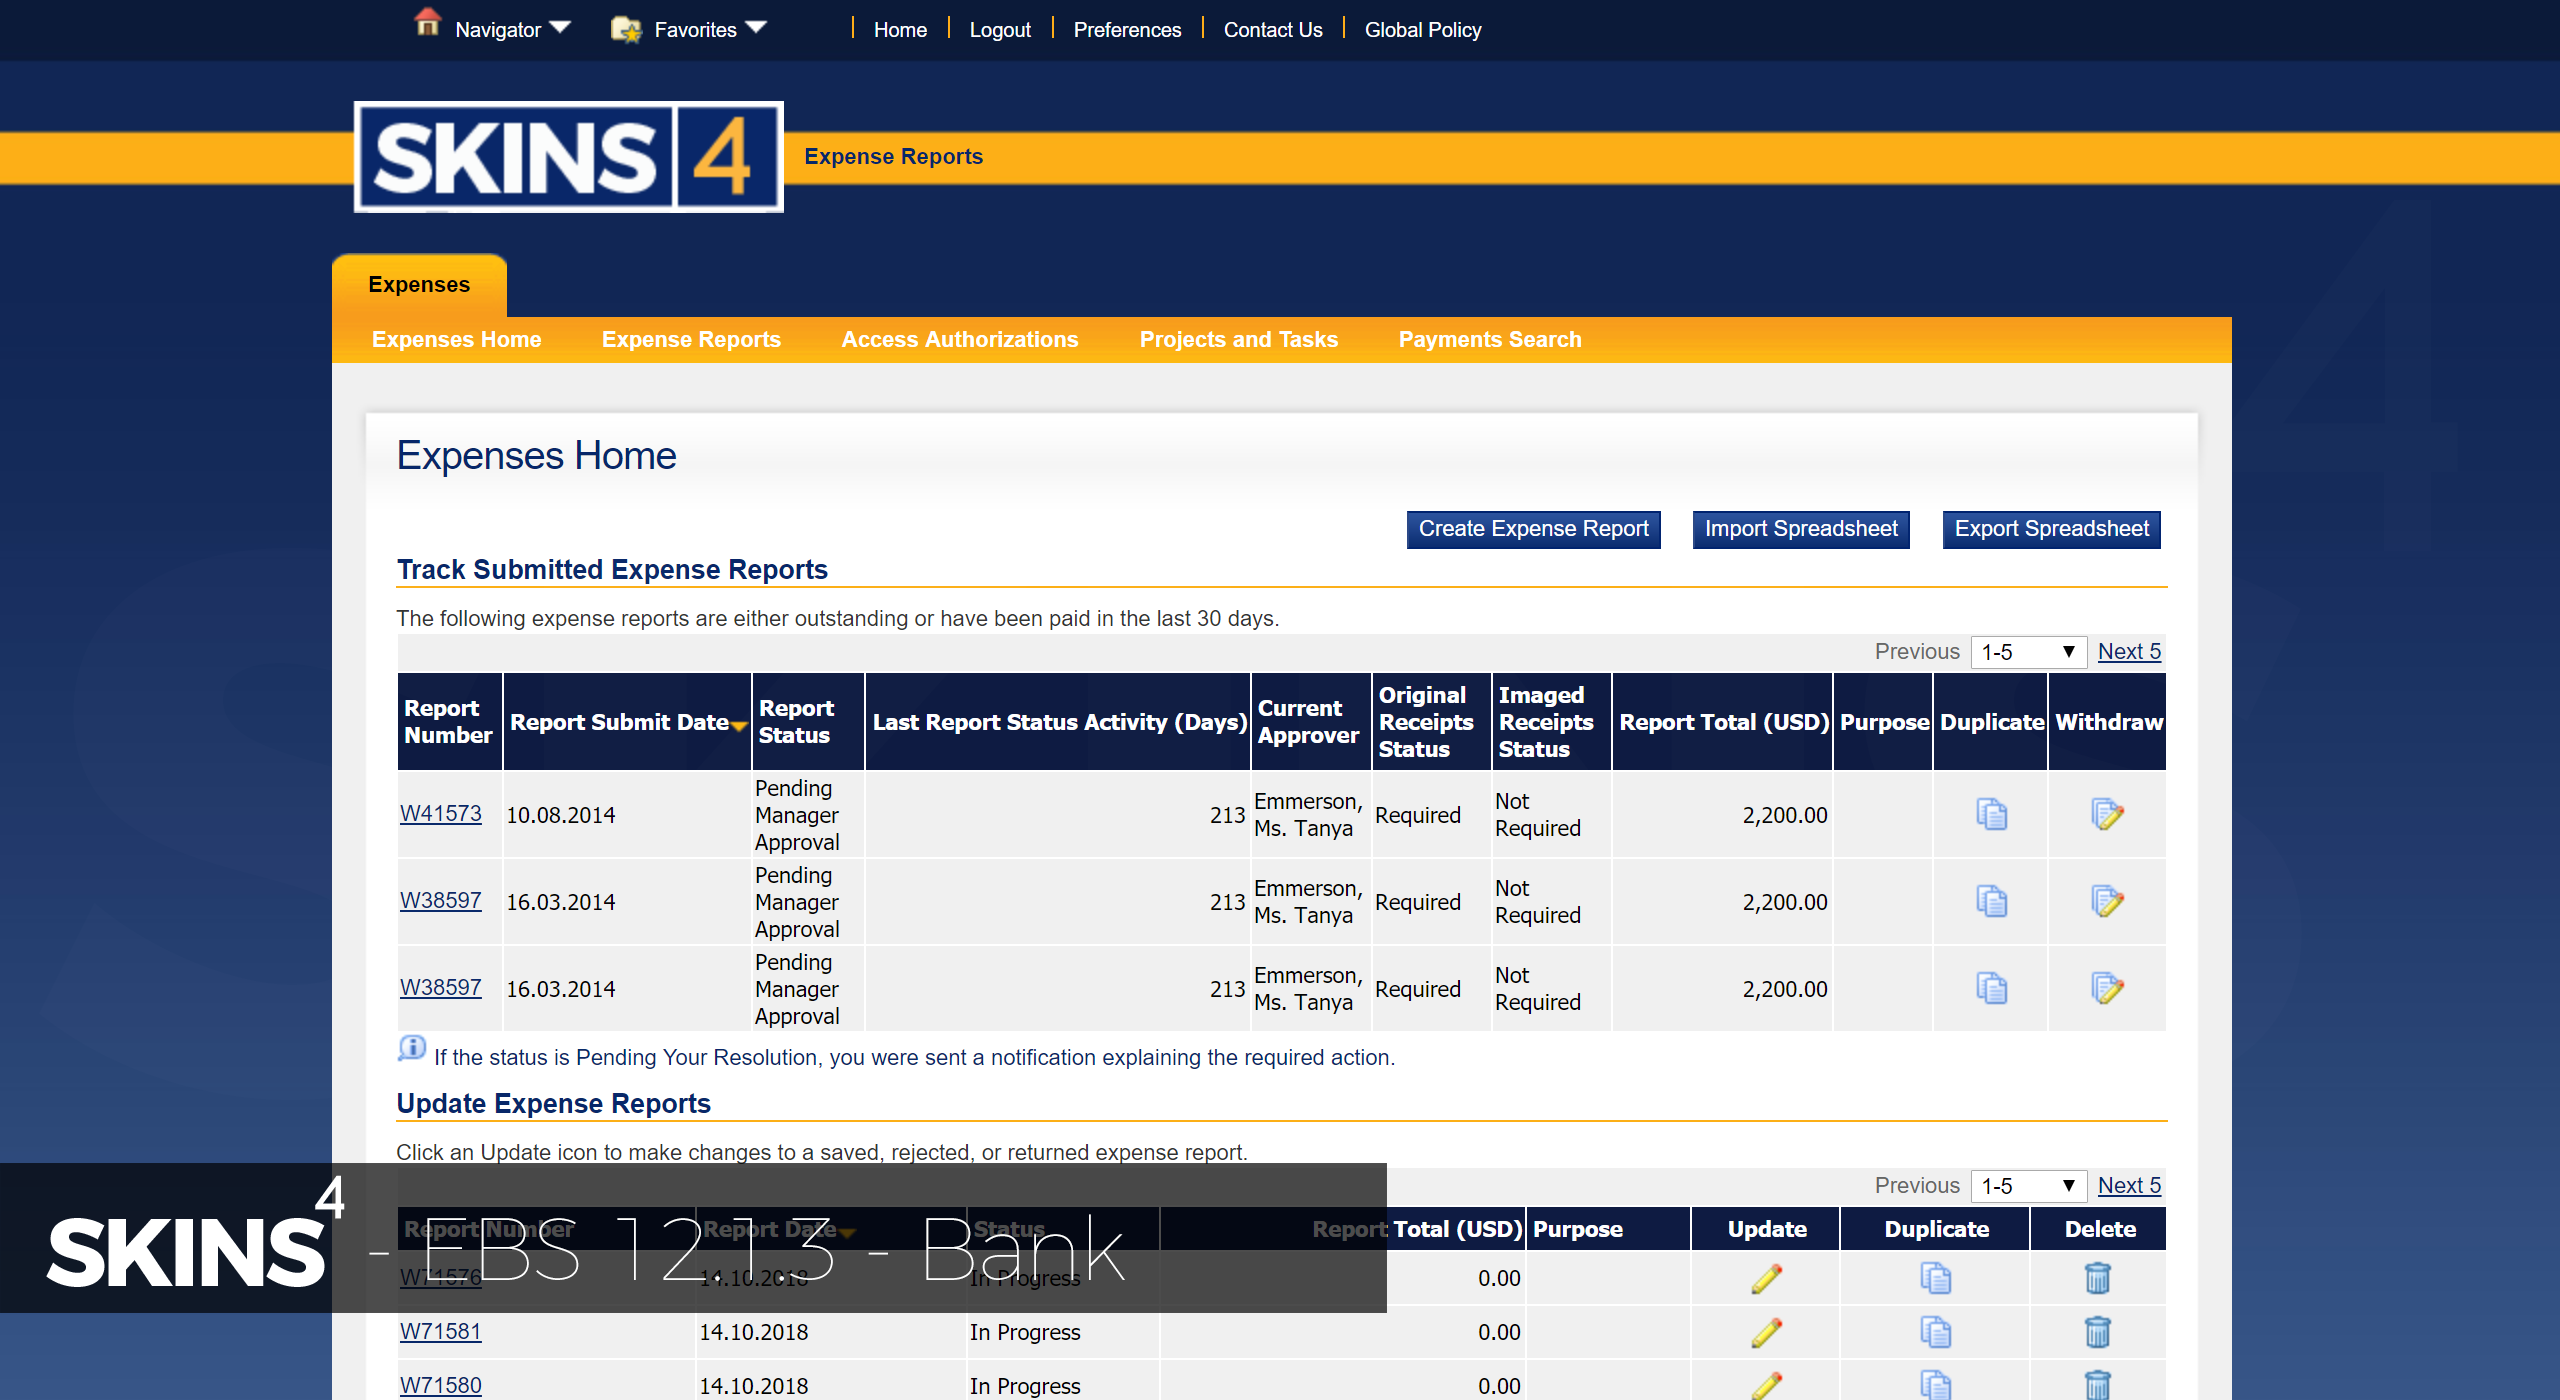Screen dimensions: 2560x1400
Task: Open Preferences in the top bar
Action: click(1127, 30)
